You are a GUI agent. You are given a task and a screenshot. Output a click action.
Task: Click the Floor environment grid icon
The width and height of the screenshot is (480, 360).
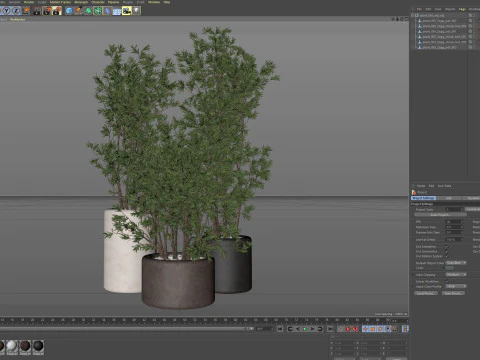point(117,11)
